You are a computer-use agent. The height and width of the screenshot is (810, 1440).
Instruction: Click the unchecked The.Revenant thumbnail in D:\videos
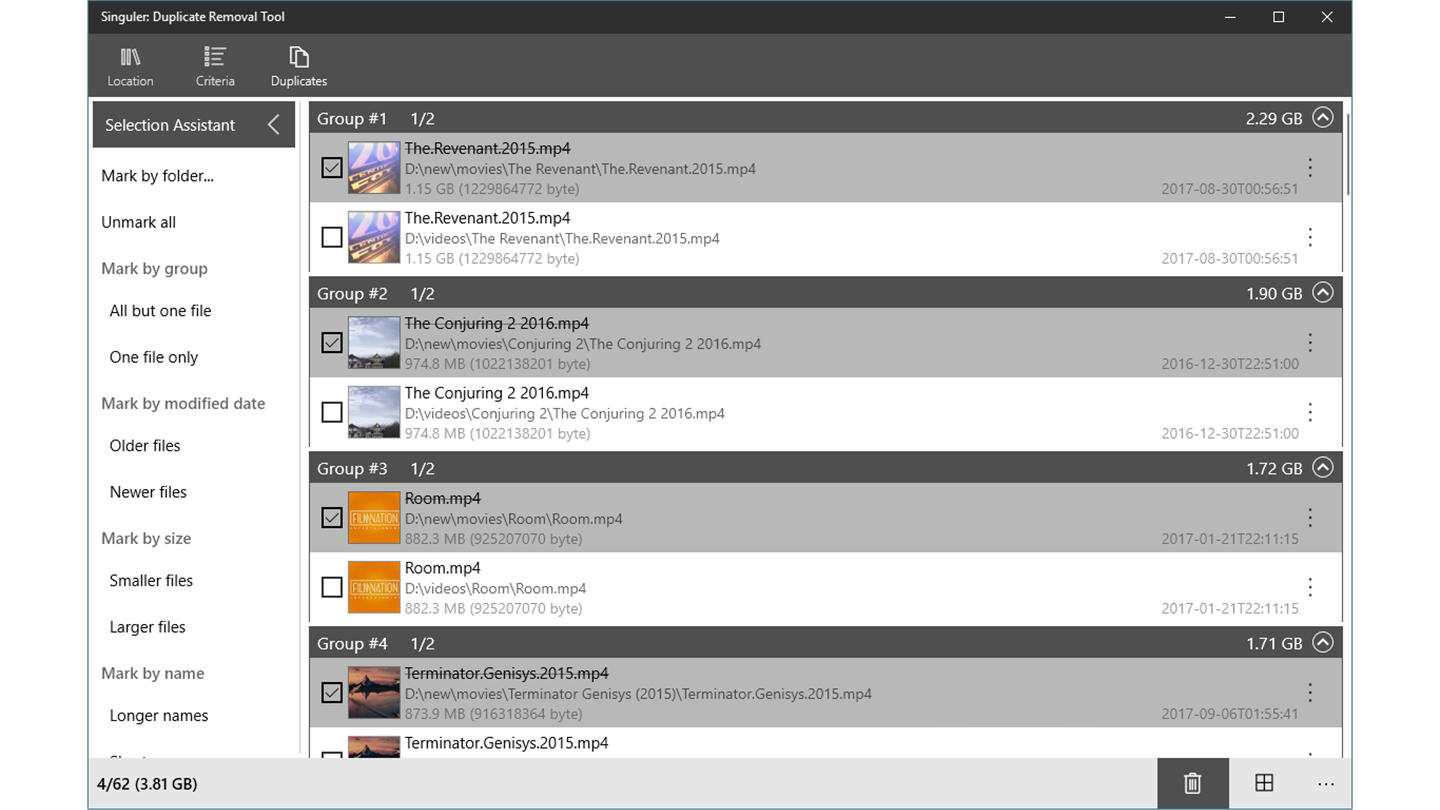tap(374, 238)
